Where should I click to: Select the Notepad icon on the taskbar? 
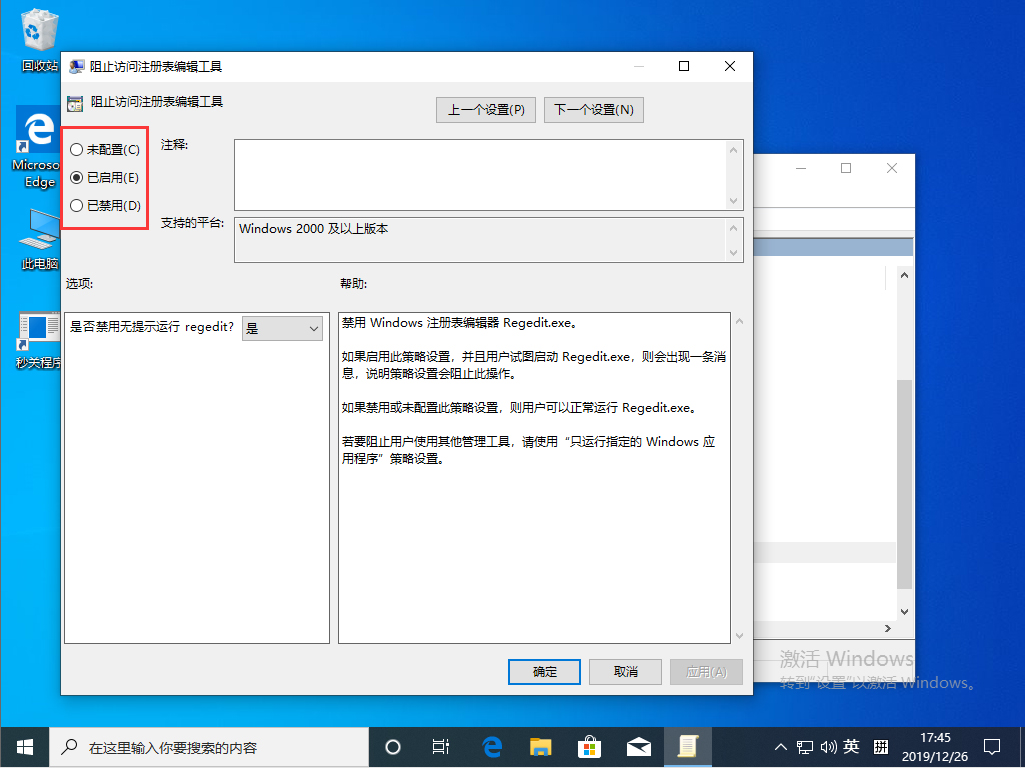click(x=688, y=747)
